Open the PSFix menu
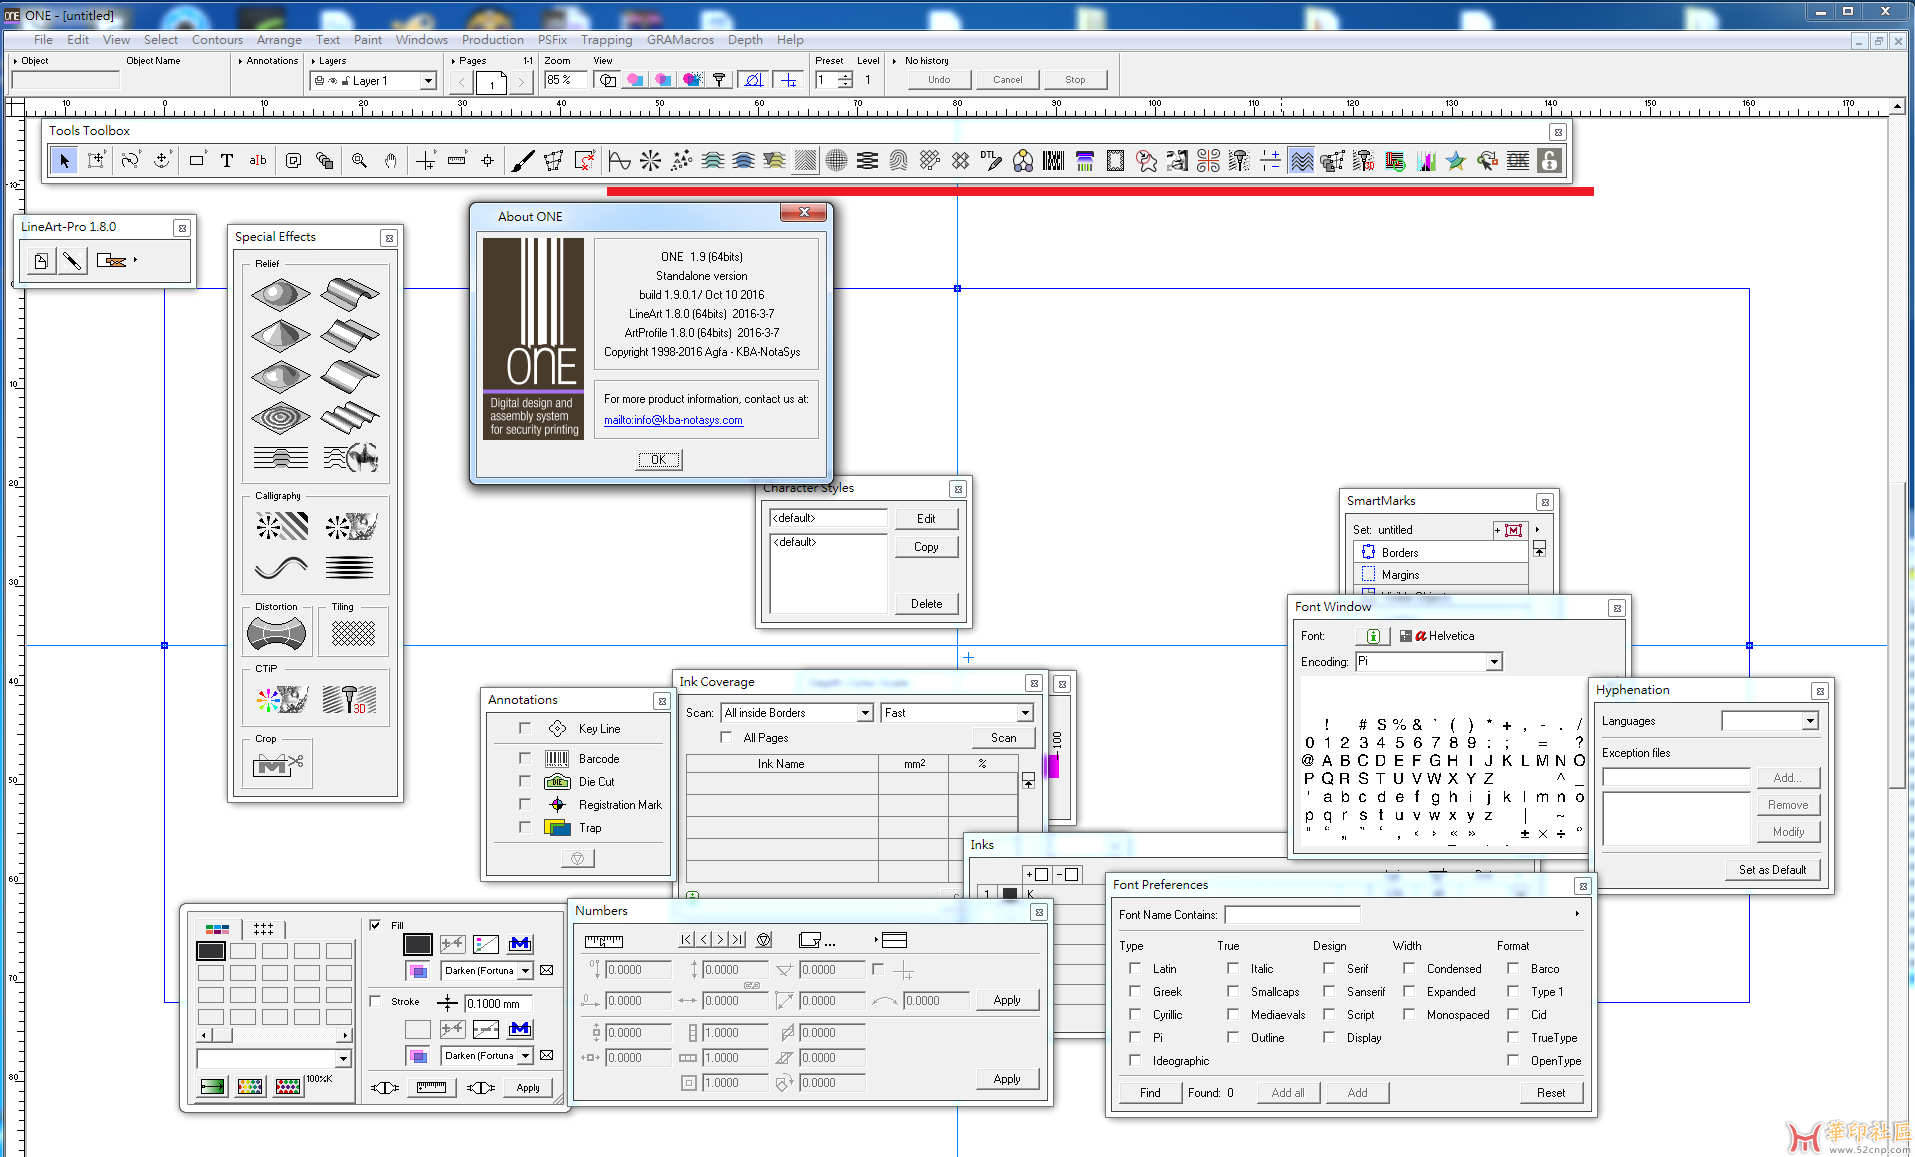The image size is (1915, 1157). point(552,40)
